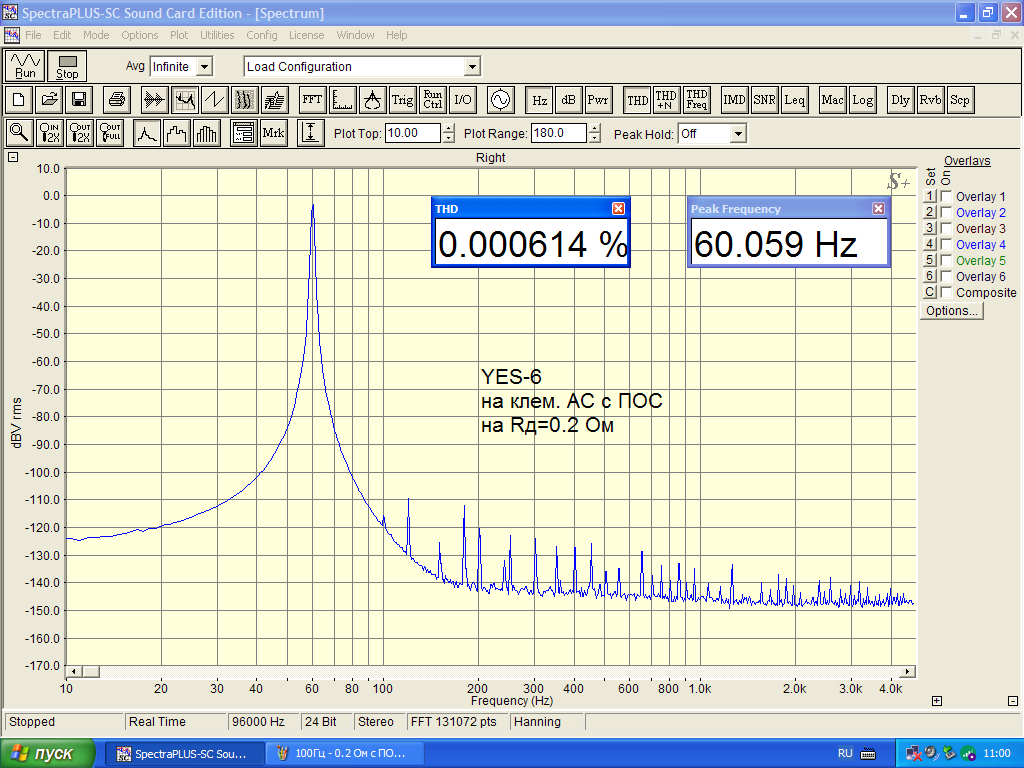Enable the Overlay 1 checkbox
This screenshot has width=1024, height=768.
(946, 197)
